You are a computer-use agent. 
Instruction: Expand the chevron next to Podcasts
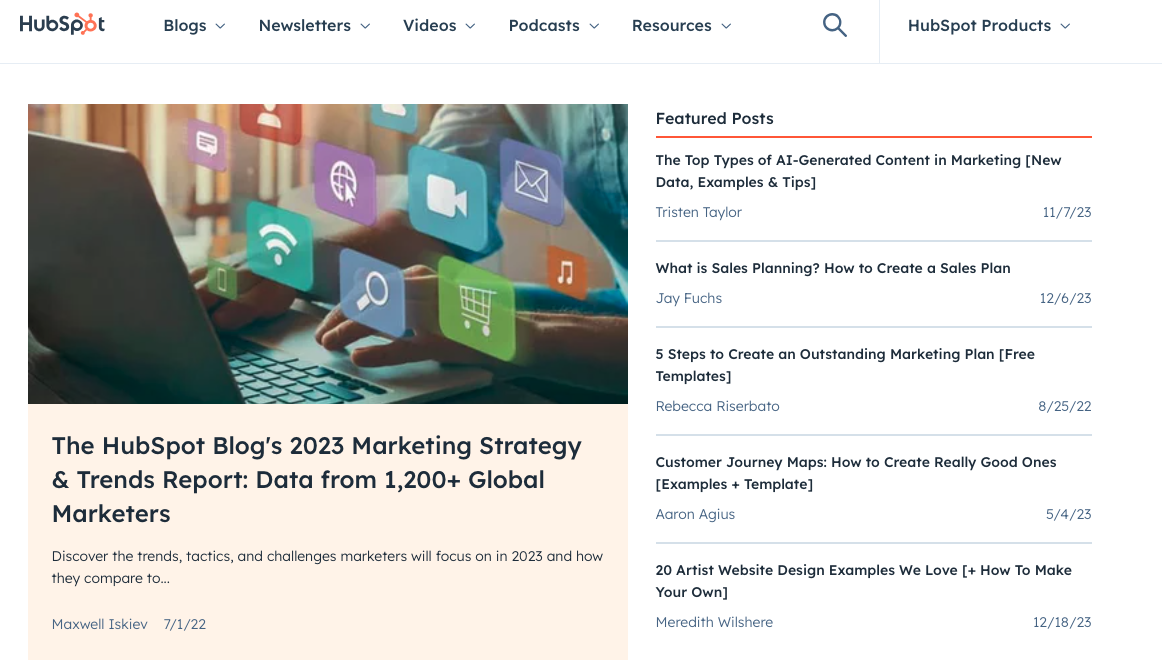click(x=594, y=27)
